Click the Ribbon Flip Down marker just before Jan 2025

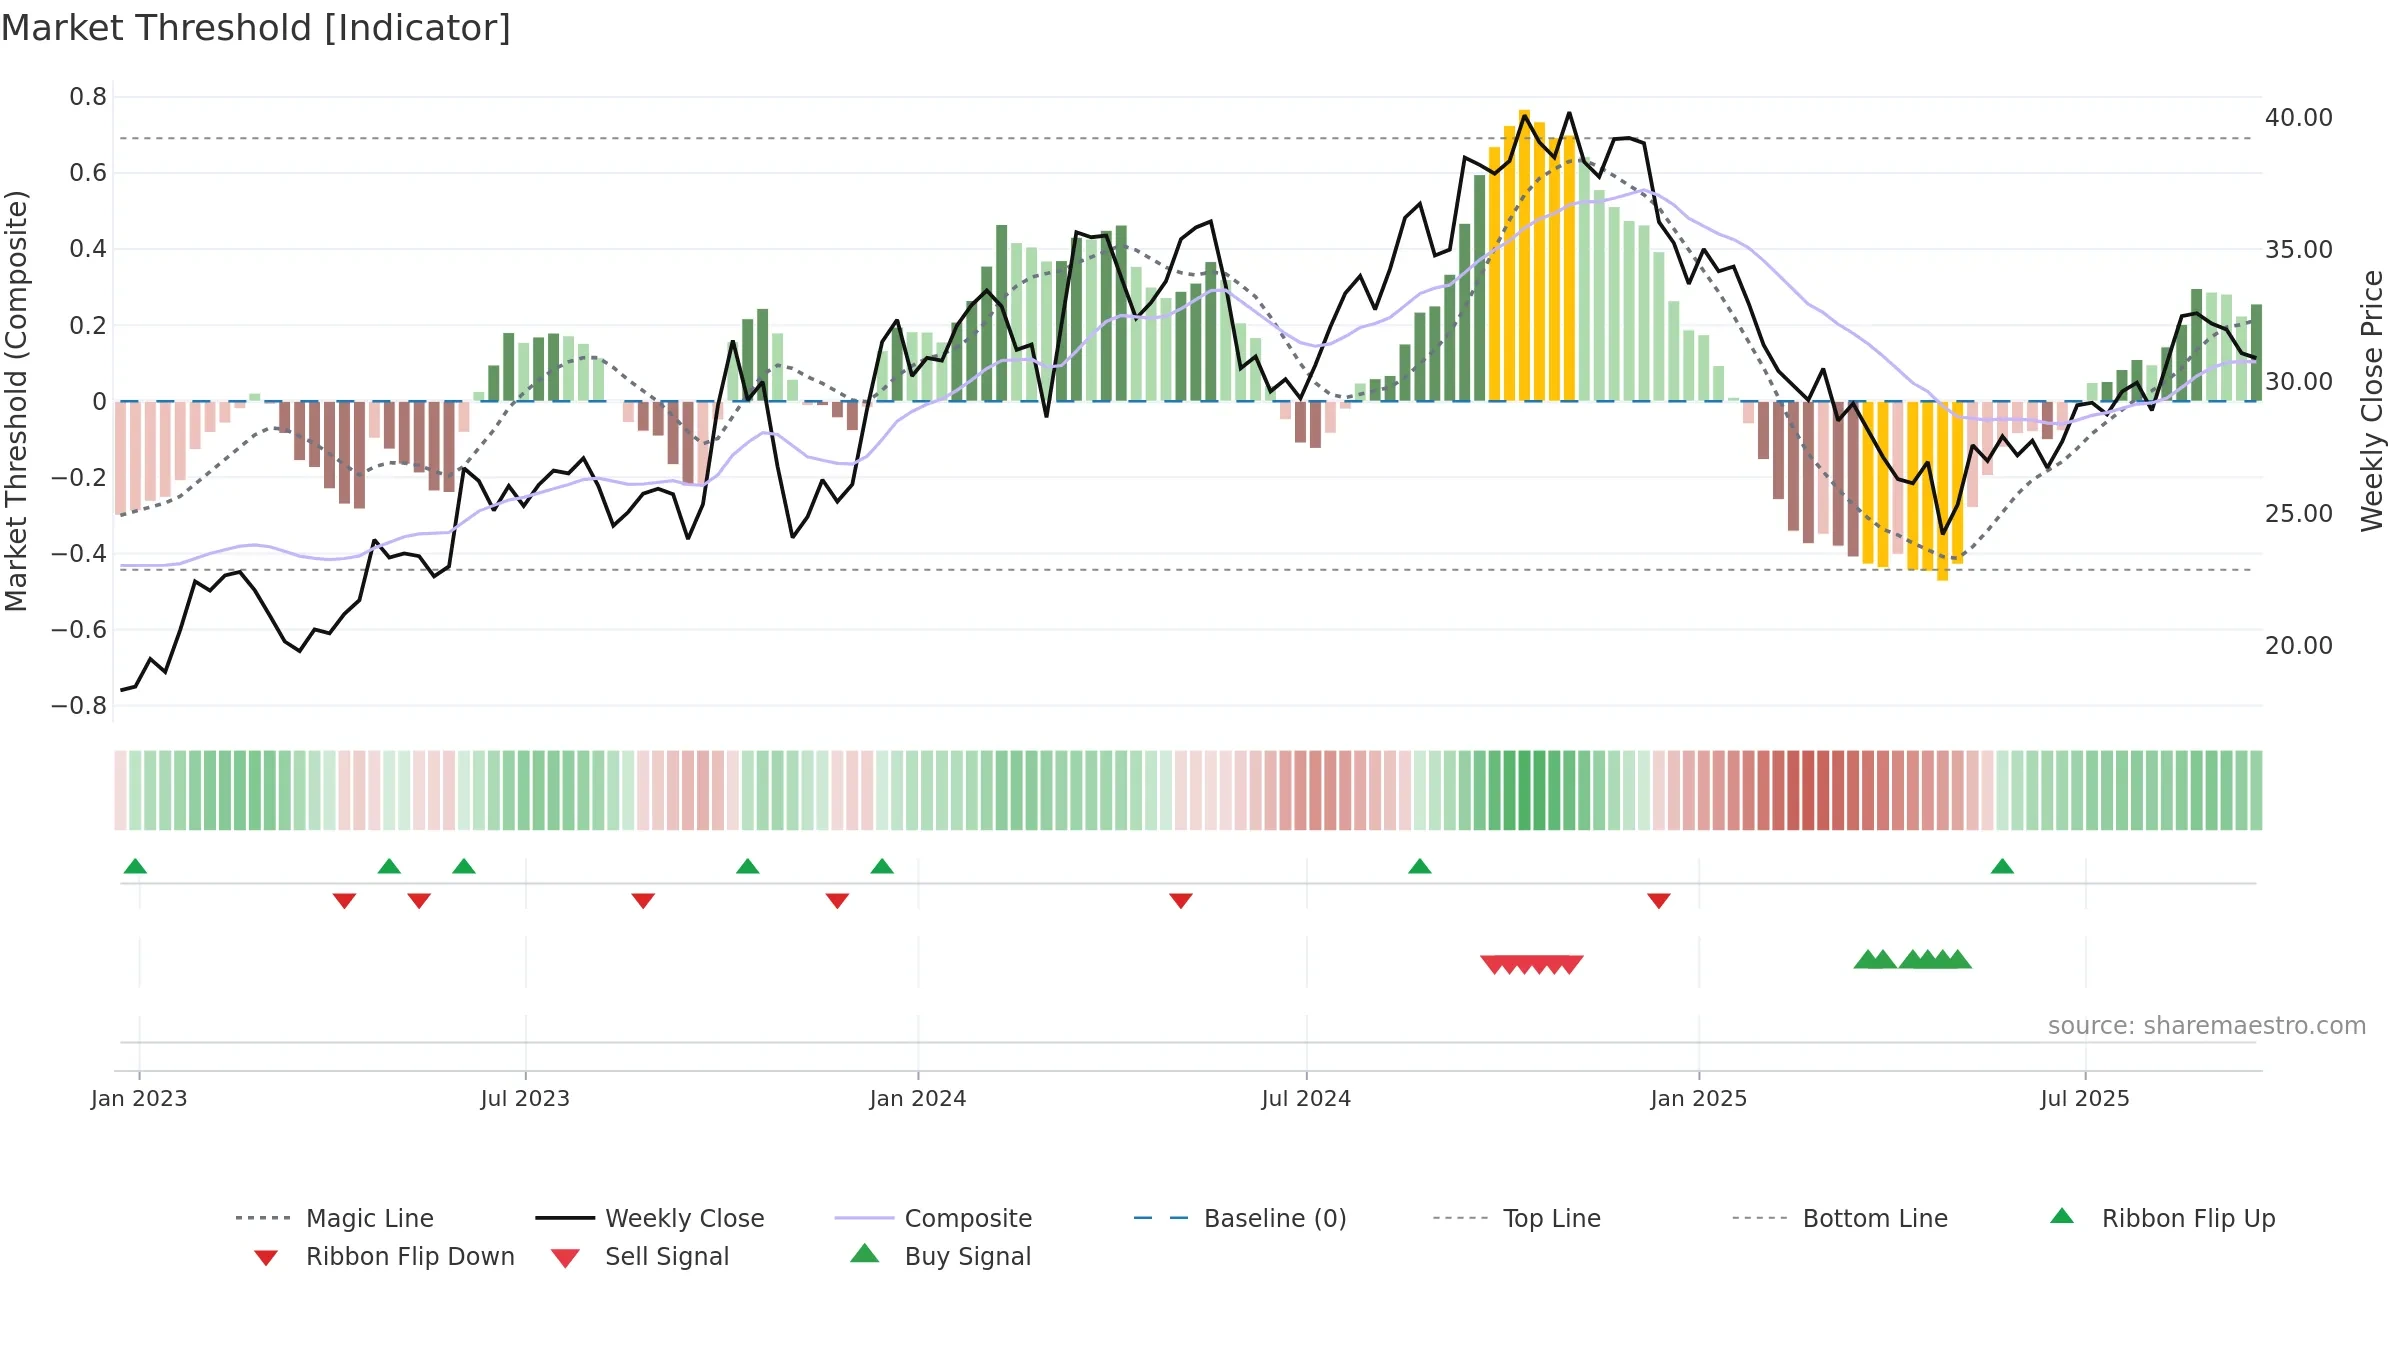click(x=1659, y=901)
